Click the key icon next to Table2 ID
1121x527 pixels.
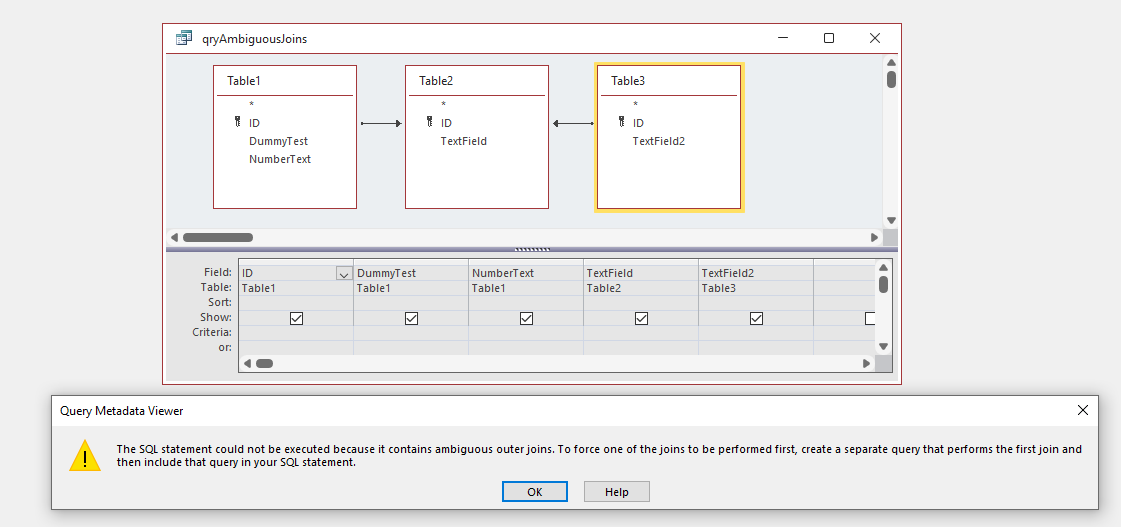click(430, 122)
